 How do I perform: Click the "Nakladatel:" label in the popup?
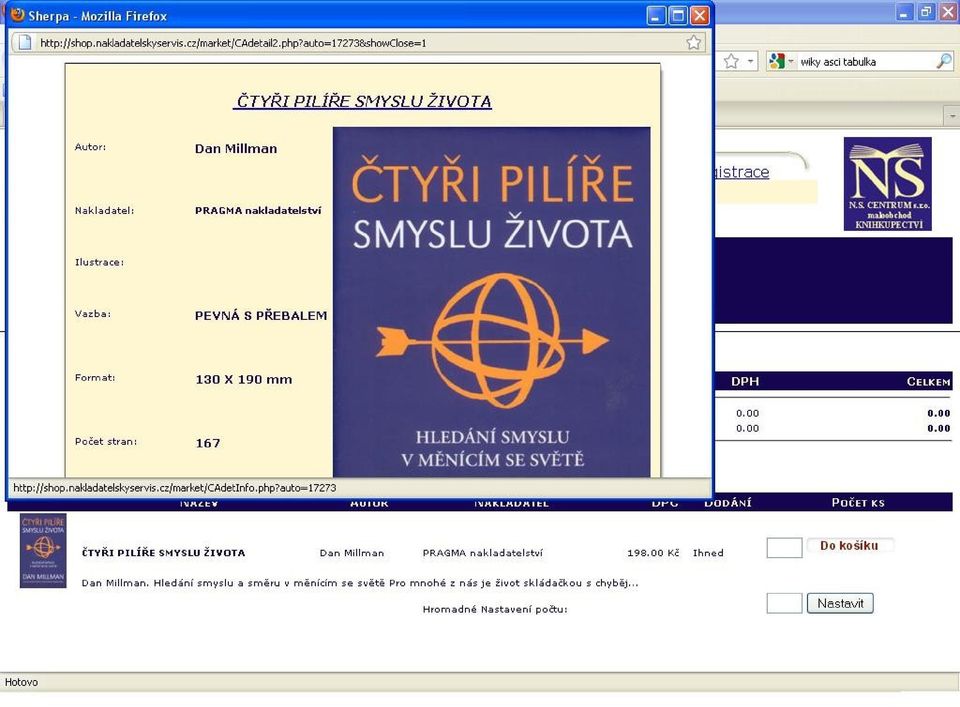point(104,211)
